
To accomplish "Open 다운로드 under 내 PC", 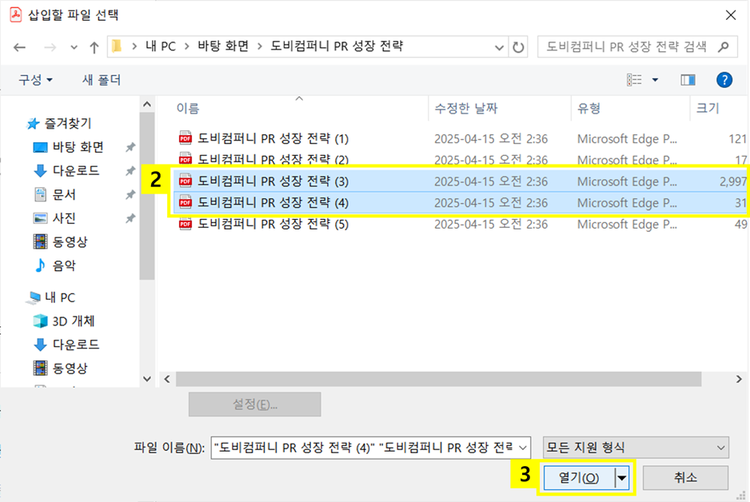I will point(66,344).
